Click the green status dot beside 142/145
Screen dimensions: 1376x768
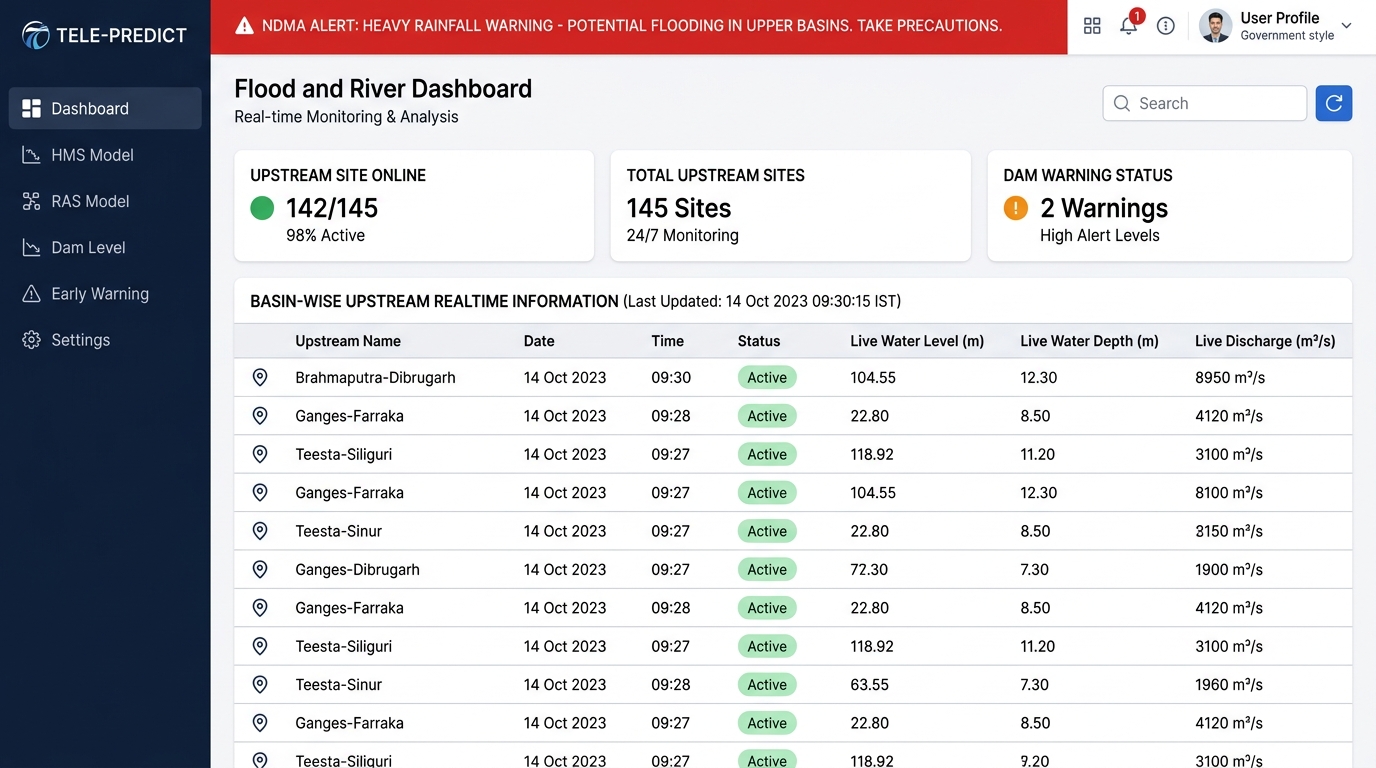pos(262,208)
